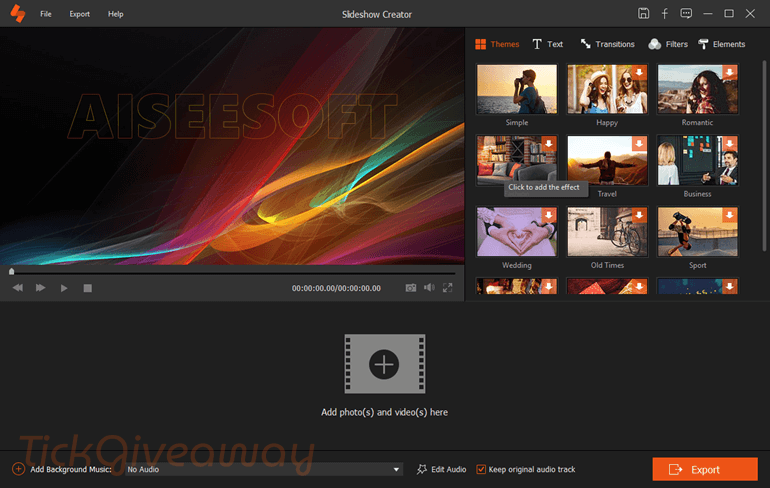Toggle Keep original audio track checkbox
This screenshot has width=770, height=488.
click(x=481, y=469)
